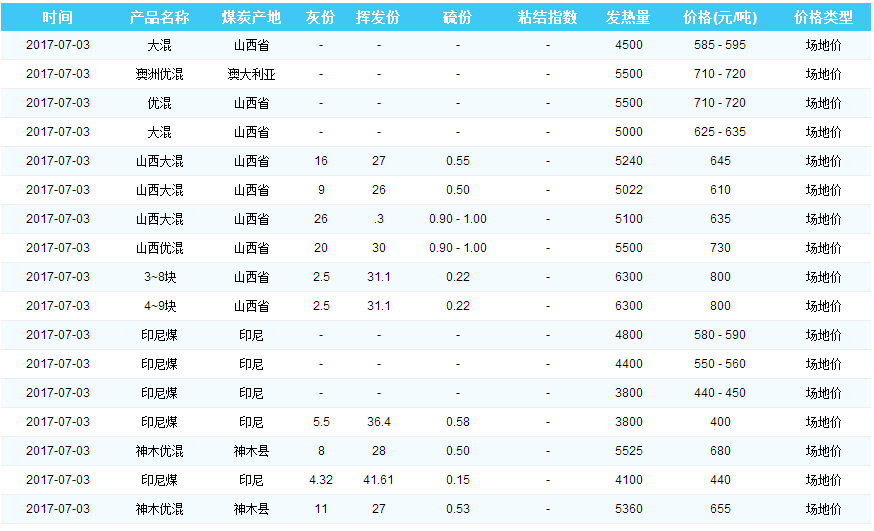Select the 41.61 volatile content value
This screenshot has height=531, width=874.
pos(378,480)
